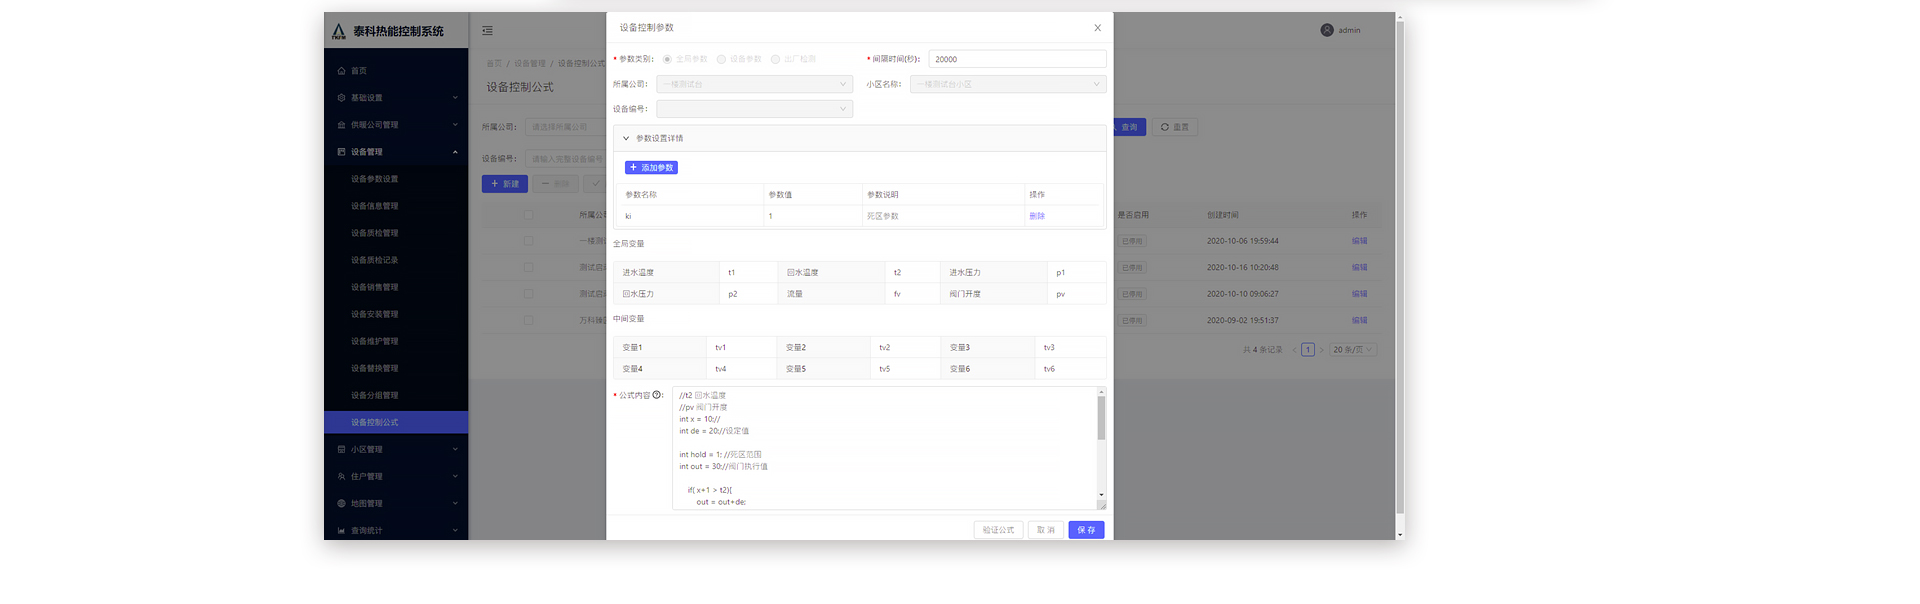
Task: Open 设备参数设置 in the sidebar menu
Action: pyautogui.click(x=374, y=179)
